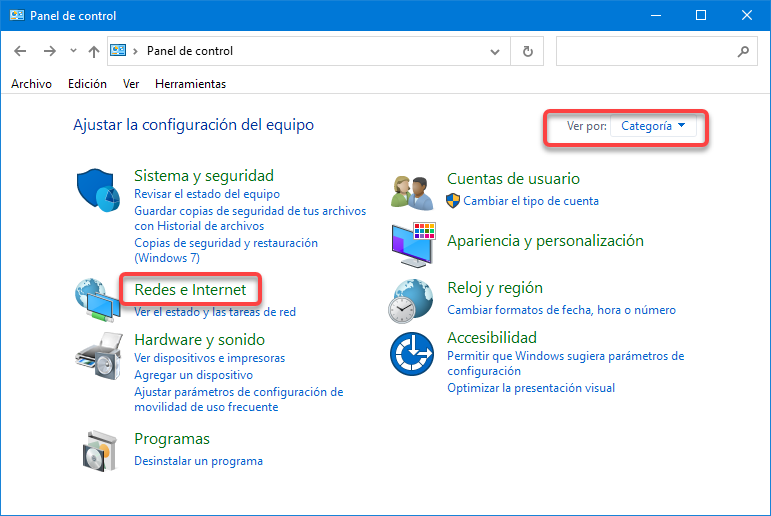This screenshot has width=771, height=516.
Task: Click Revisar el estado del equipo
Action: point(207,194)
